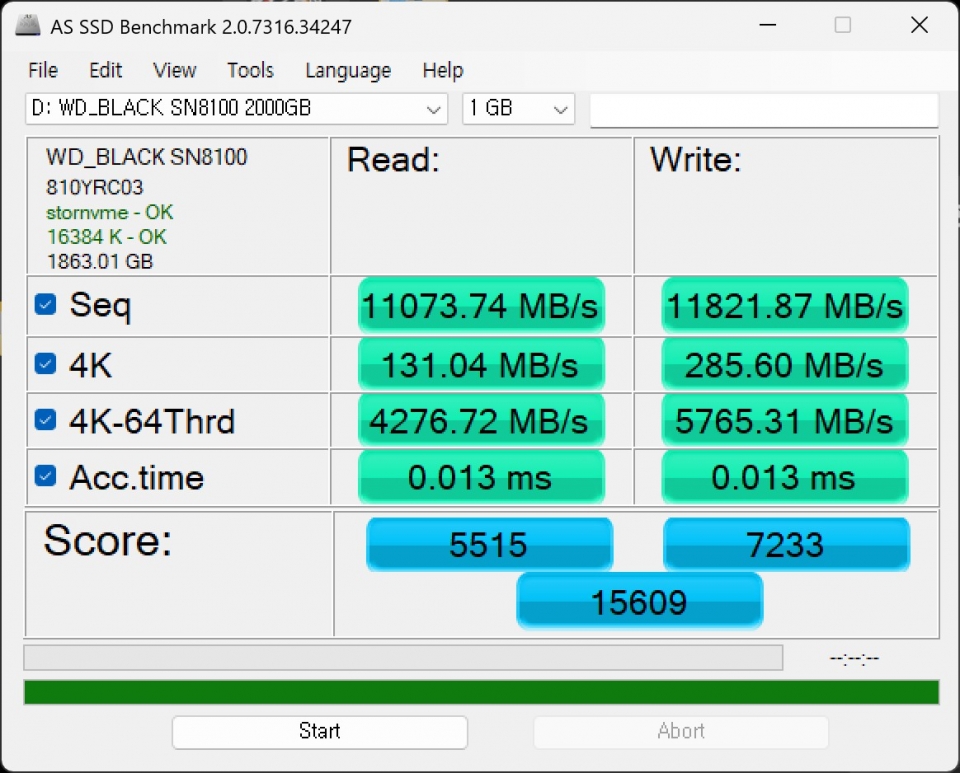Uncheck the 4K test checkbox
The width and height of the screenshot is (960, 773).
[45, 364]
